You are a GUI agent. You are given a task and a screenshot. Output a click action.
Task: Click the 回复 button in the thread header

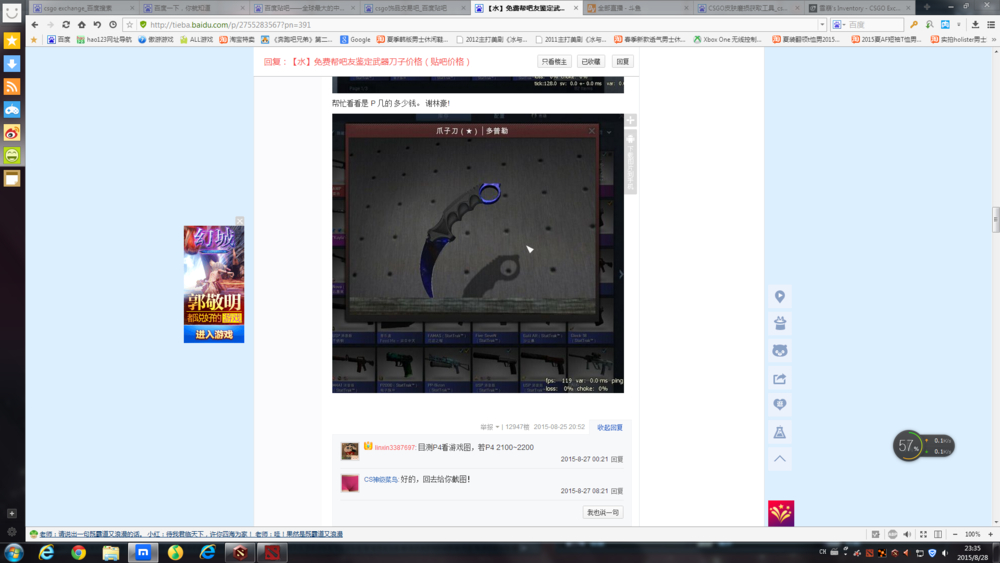[622, 62]
